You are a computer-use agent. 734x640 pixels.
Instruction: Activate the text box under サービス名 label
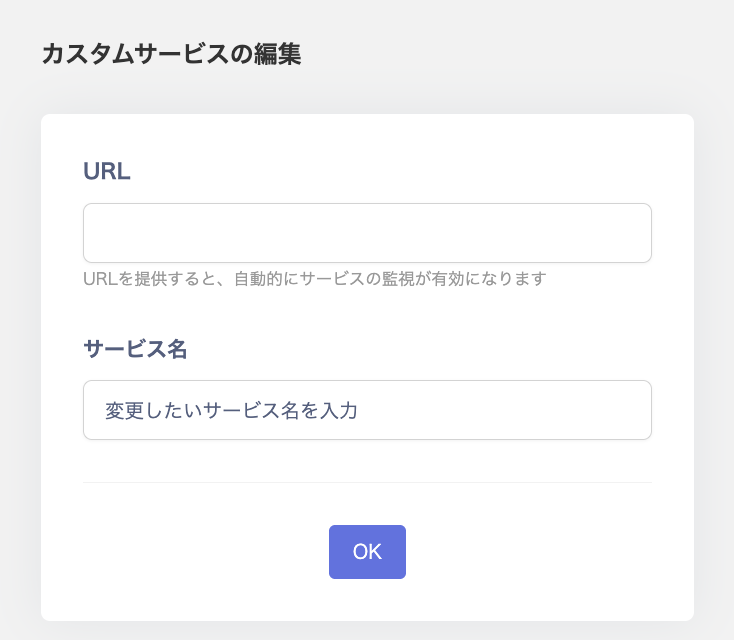coord(367,410)
